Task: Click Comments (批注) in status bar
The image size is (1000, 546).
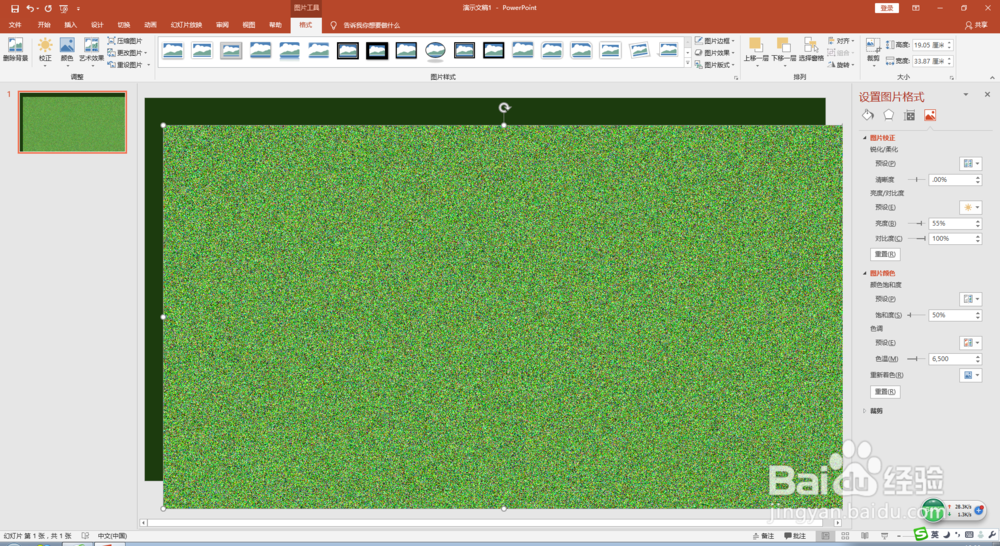Action: (795, 536)
